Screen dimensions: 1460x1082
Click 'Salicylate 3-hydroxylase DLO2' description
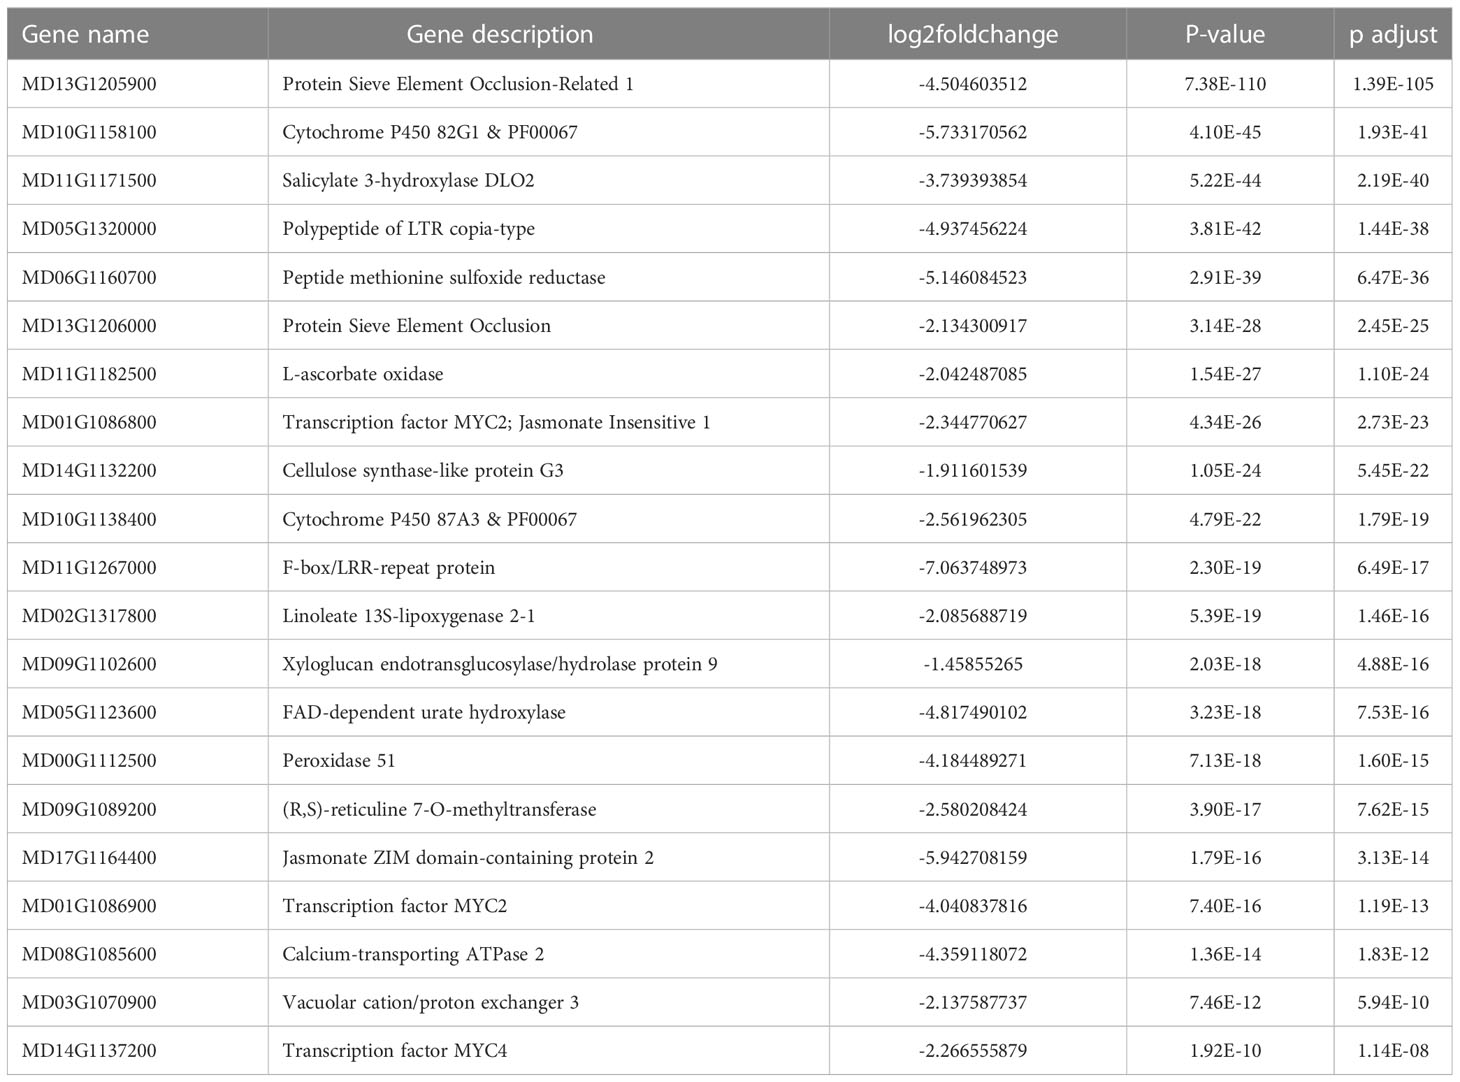coord(409,181)
